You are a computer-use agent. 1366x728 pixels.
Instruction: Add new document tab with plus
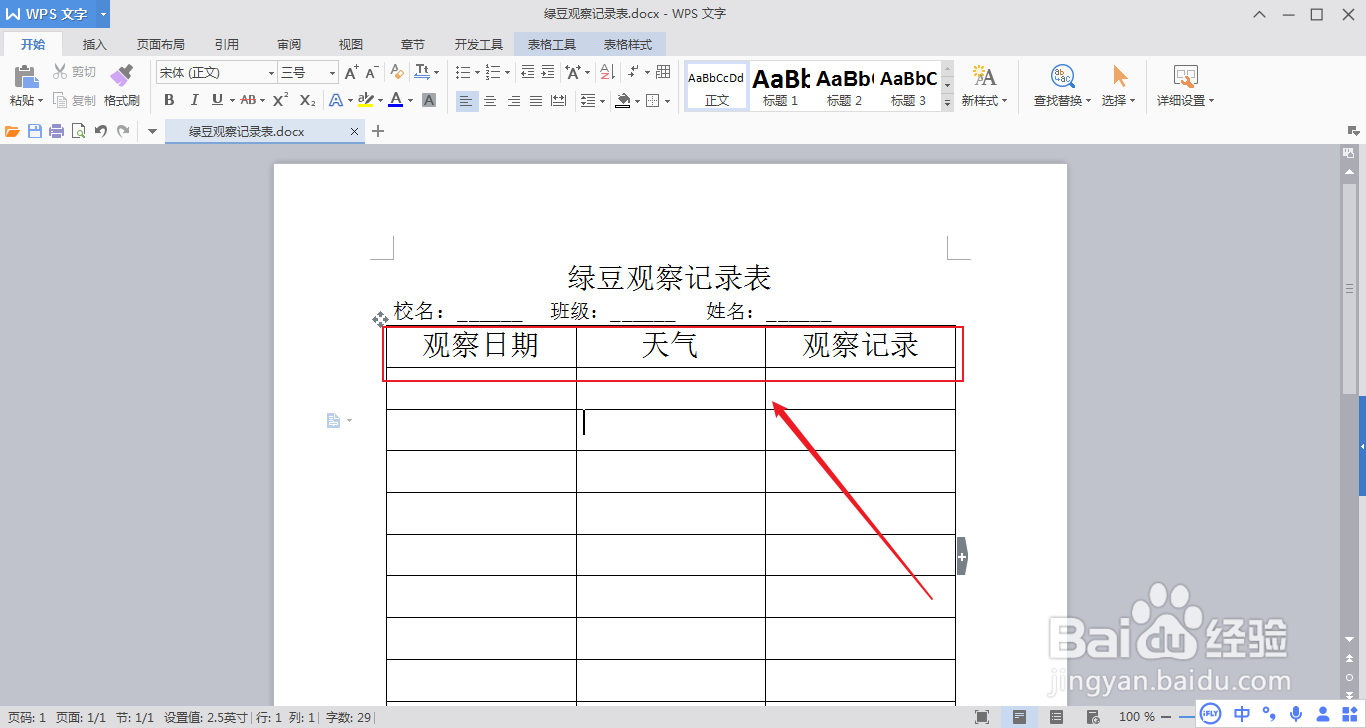pyautogui.click(x=378, y=131)
